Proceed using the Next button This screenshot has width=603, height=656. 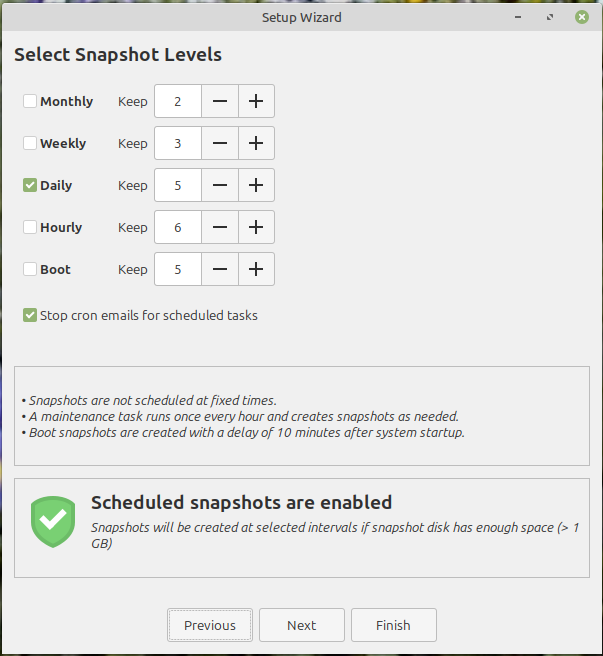[x=301, y=625]
